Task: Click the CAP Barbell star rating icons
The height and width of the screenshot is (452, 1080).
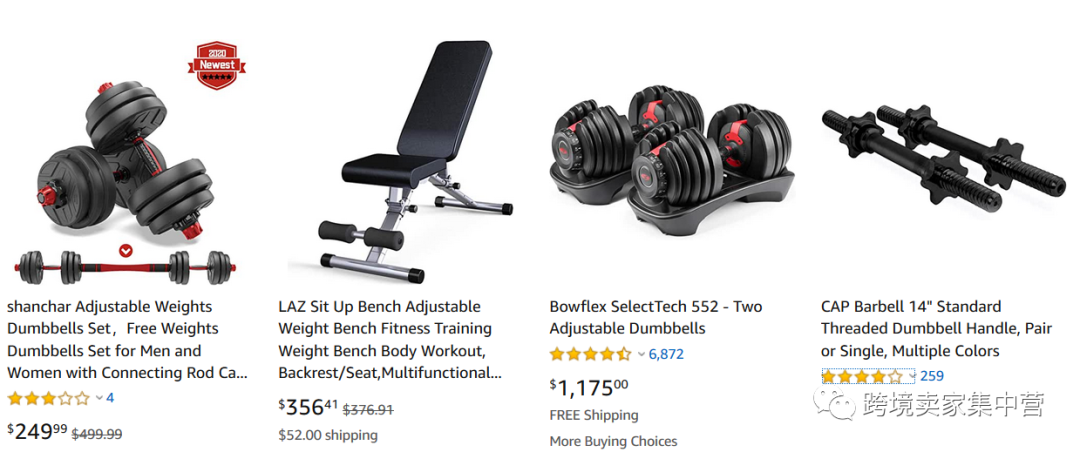Action: (862, 376)
